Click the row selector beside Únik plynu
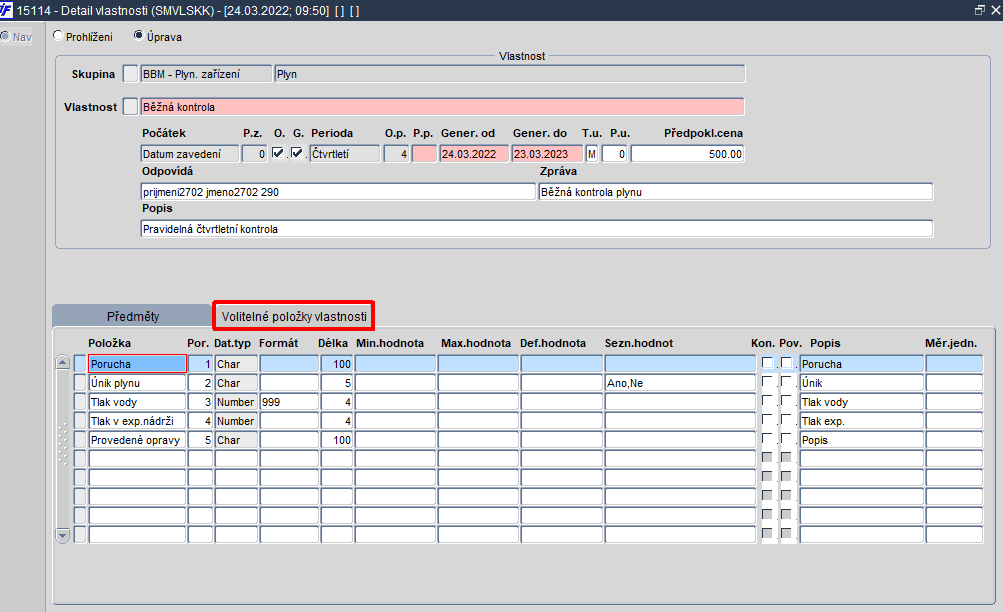Screen dimensions: 1003x612 [80, 382]
